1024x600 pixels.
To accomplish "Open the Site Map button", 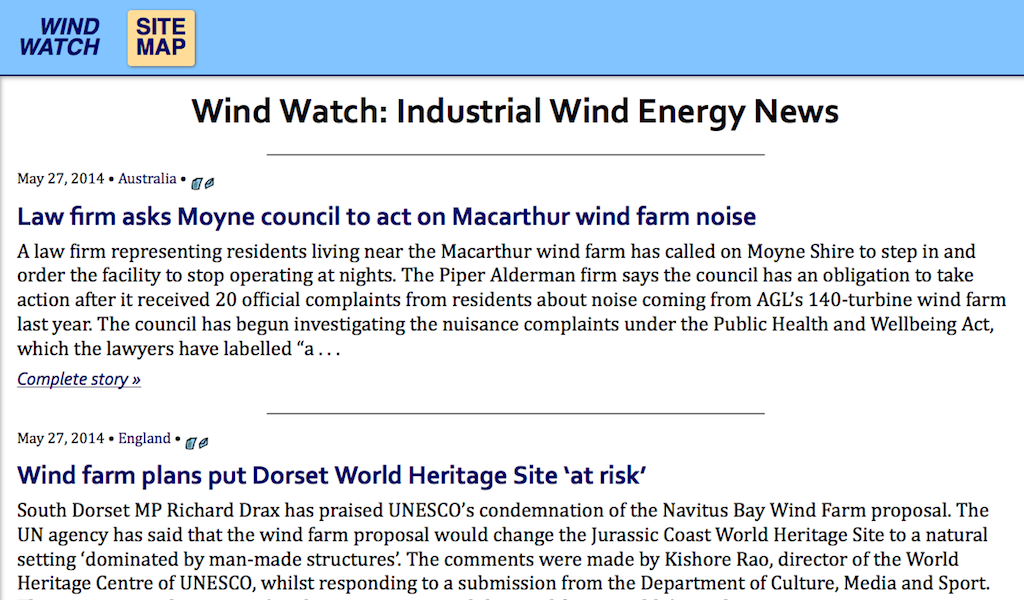I will pyautogui.click(x=161, y=38).
